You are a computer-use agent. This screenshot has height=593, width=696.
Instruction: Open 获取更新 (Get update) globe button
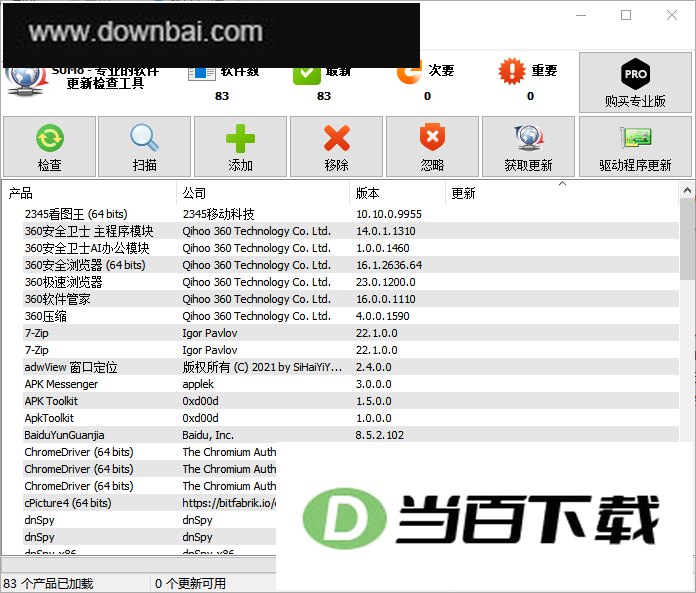pos(528,147)
